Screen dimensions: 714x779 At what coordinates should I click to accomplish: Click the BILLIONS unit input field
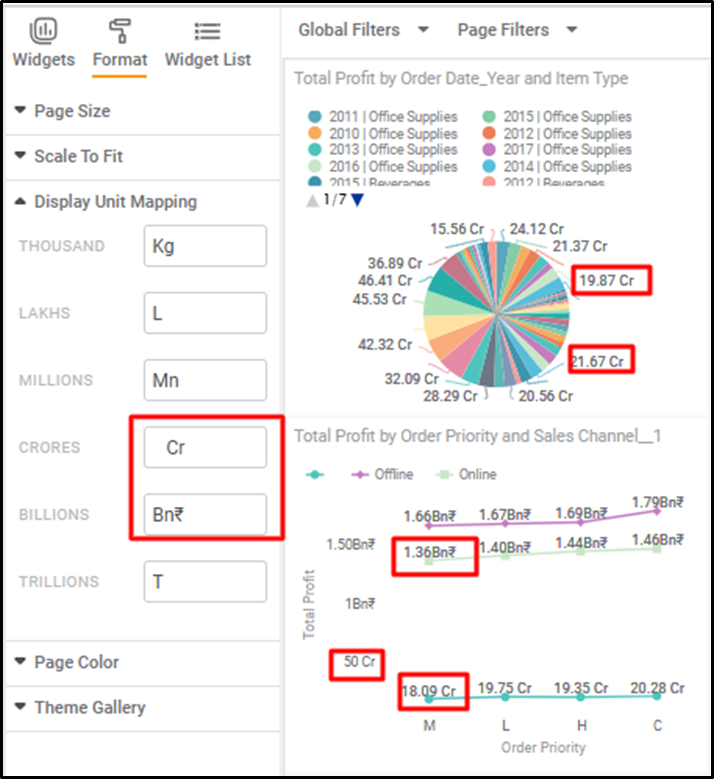click(x=205, y=514)
